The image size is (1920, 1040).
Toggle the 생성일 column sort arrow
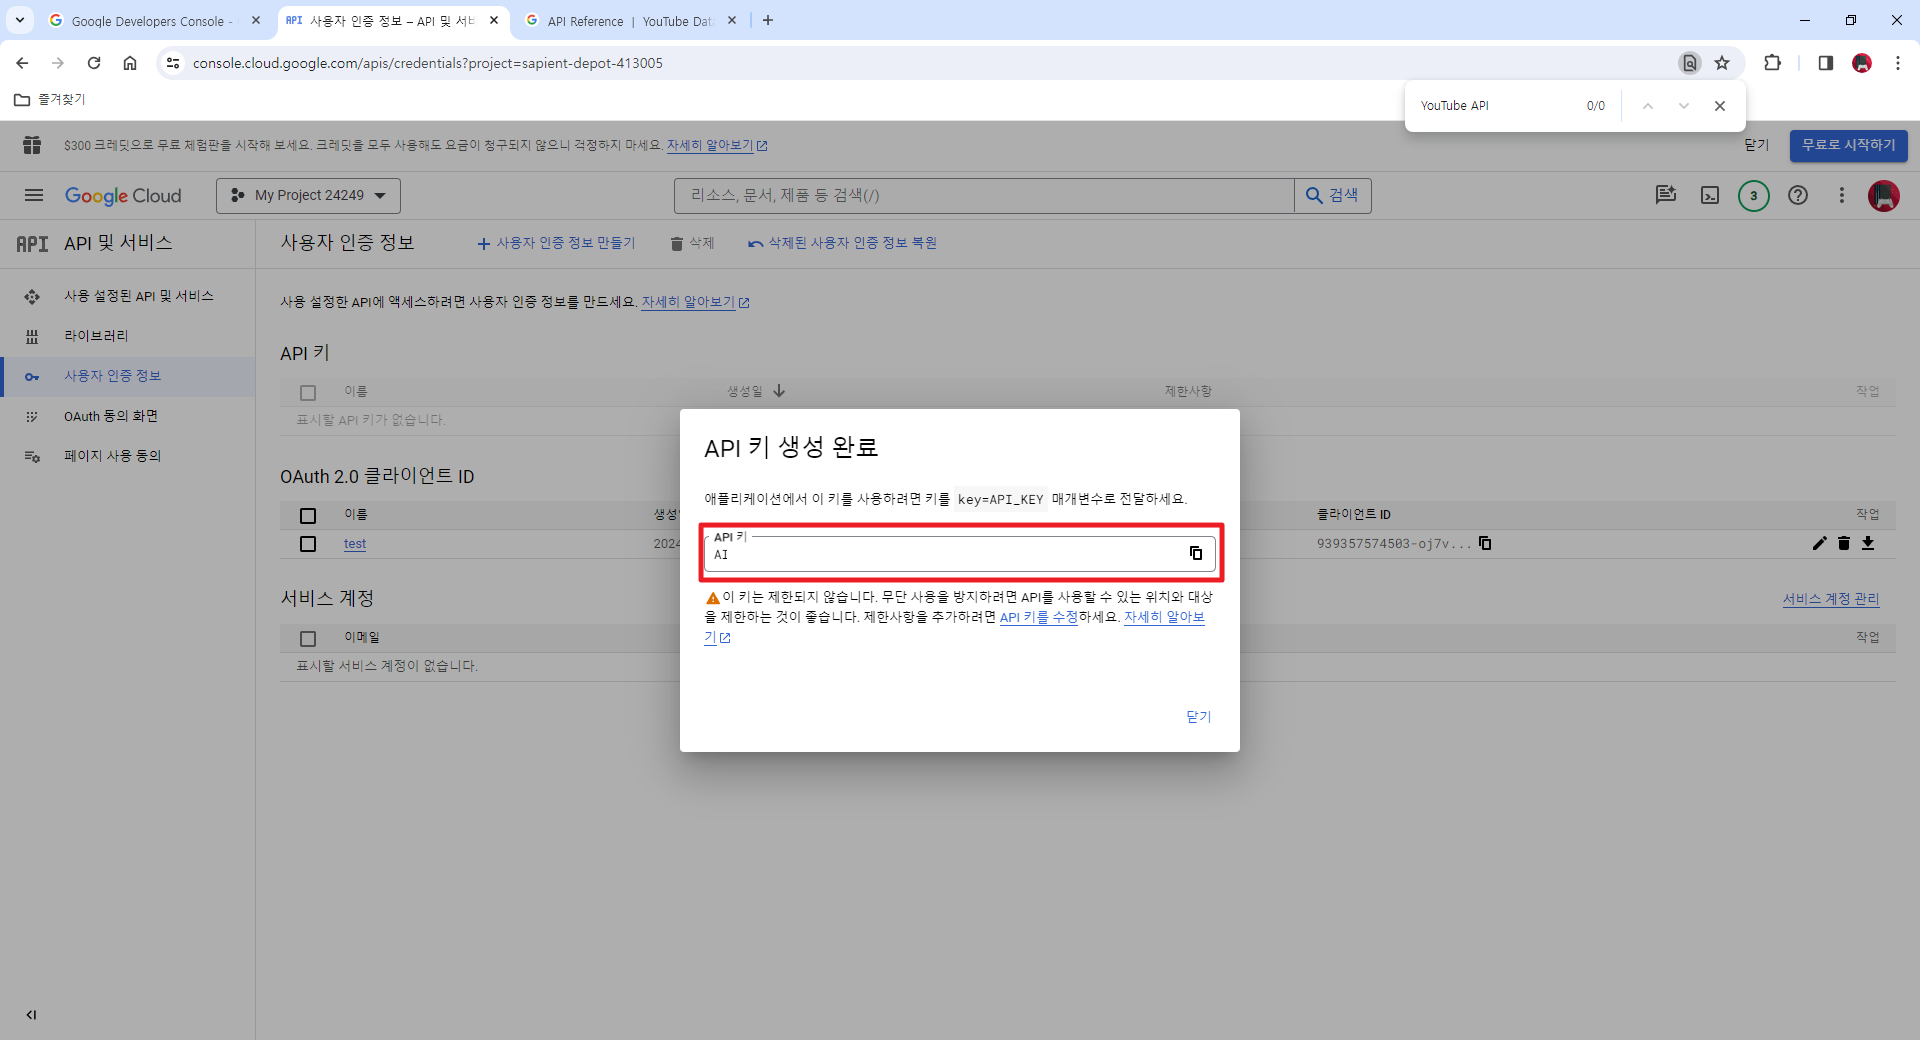point(780,390)
